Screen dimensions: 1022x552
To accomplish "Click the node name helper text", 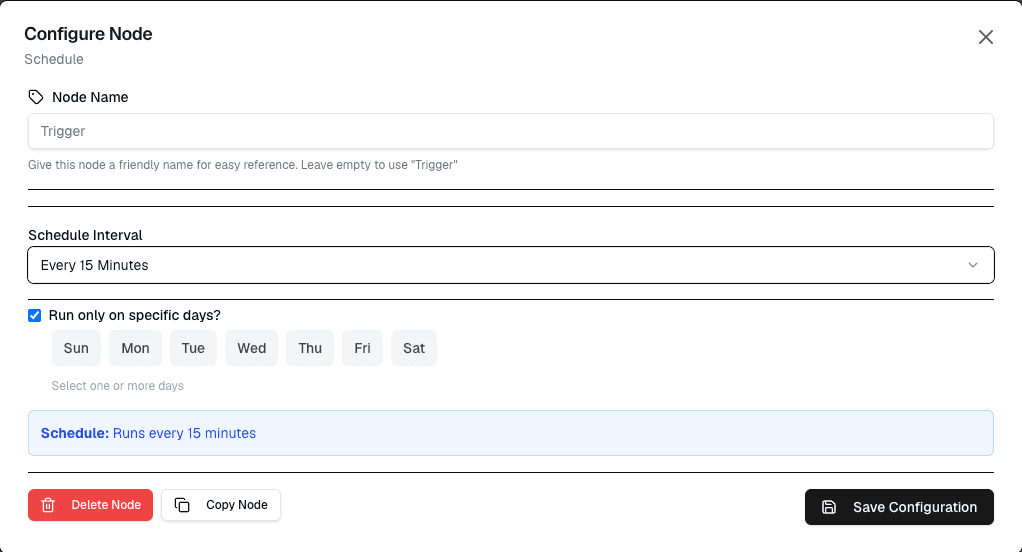I will (x=242, y=165).
